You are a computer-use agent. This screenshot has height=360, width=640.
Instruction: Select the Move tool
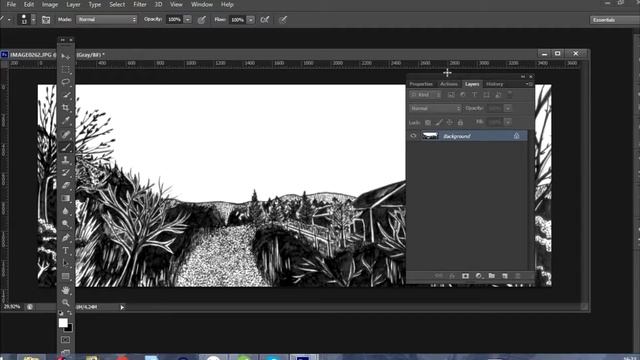click(x=65, y=56)
